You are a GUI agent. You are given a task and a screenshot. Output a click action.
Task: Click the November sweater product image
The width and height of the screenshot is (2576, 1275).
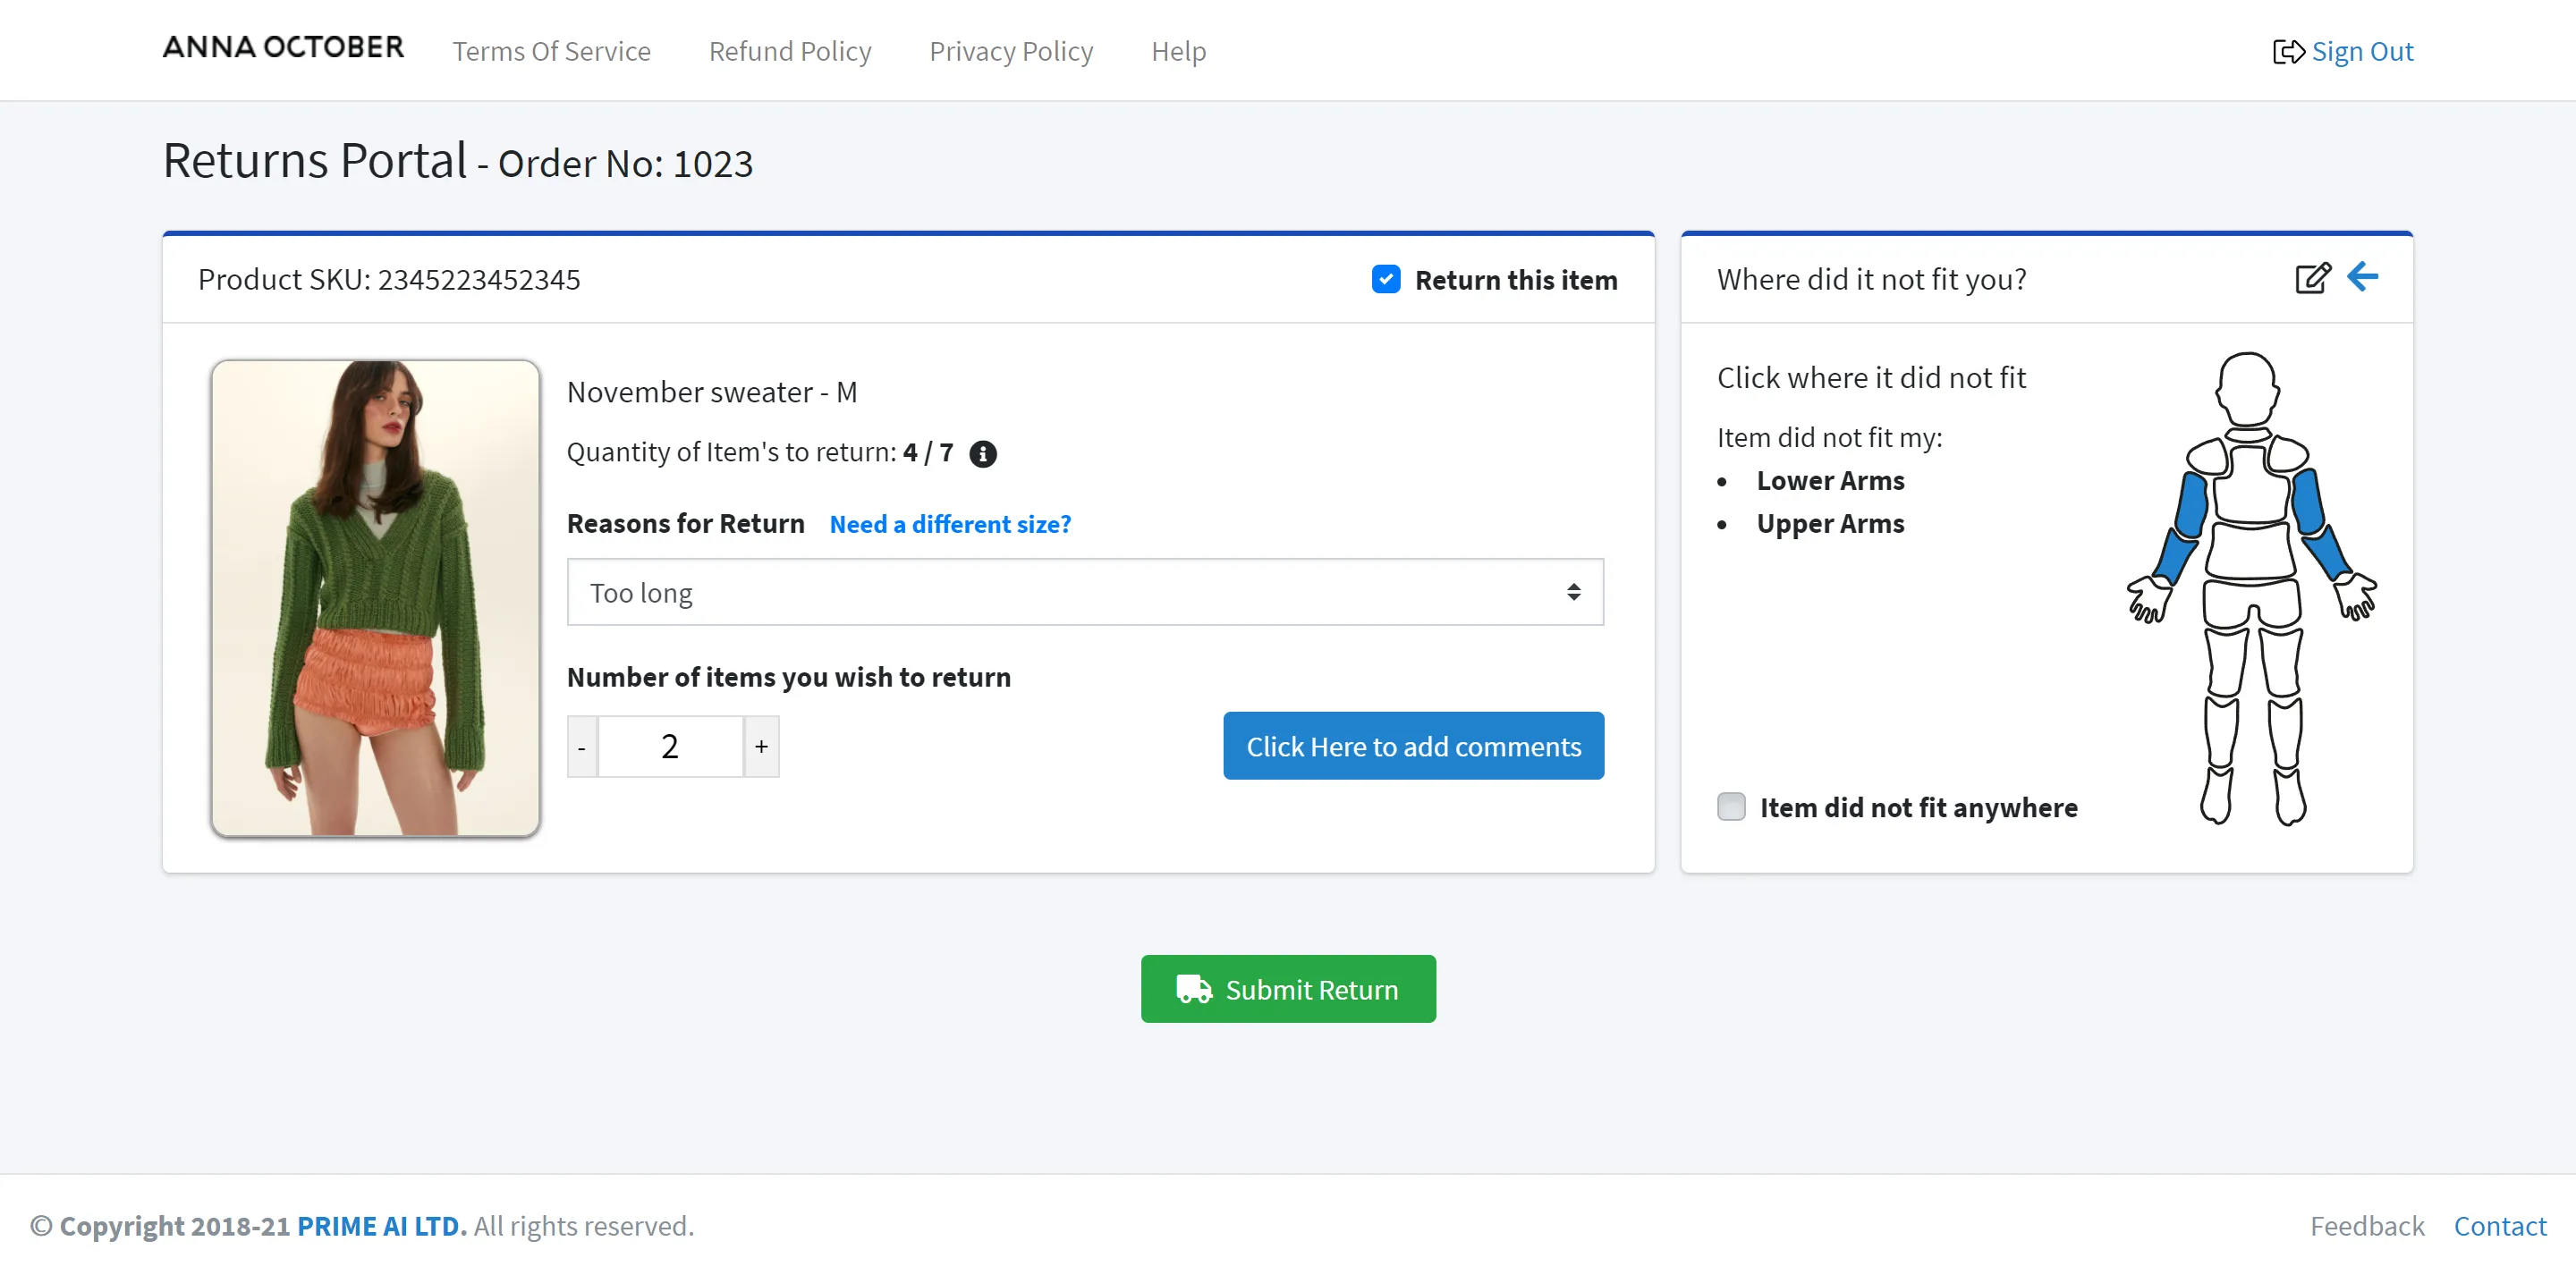pyautogui.click(x=375, y=598)
